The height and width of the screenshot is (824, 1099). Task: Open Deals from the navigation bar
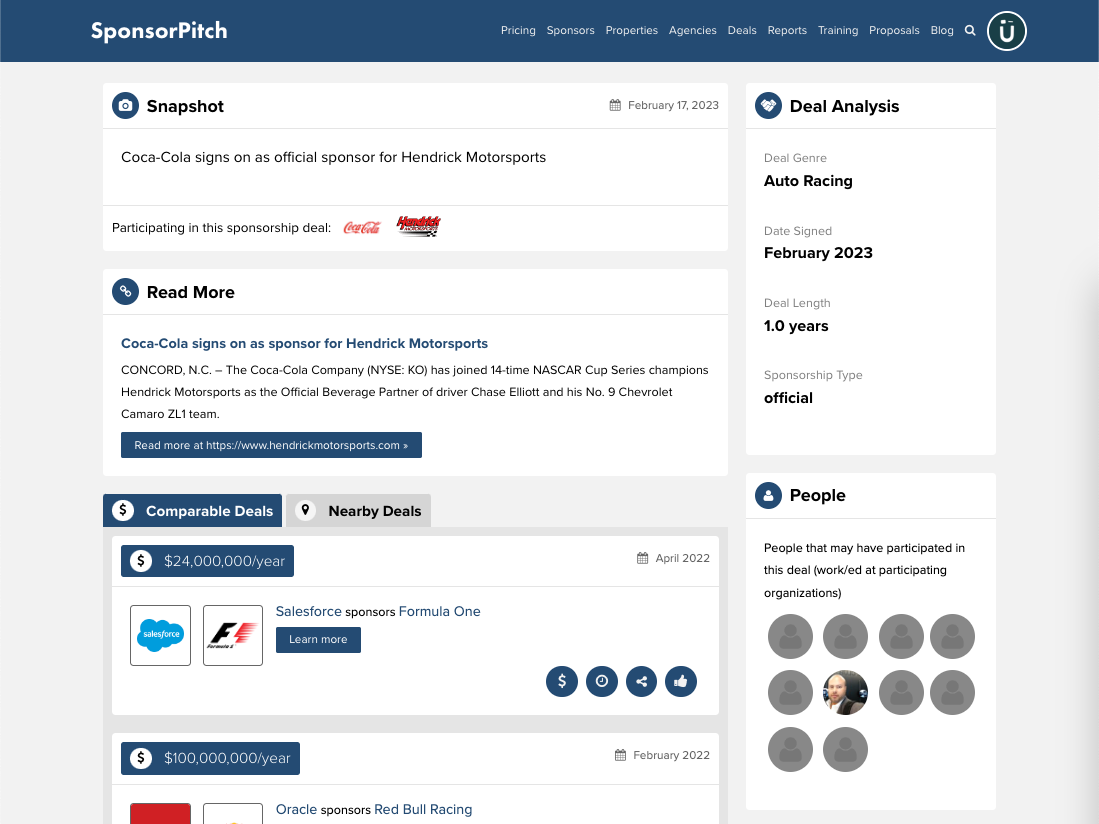742,30
